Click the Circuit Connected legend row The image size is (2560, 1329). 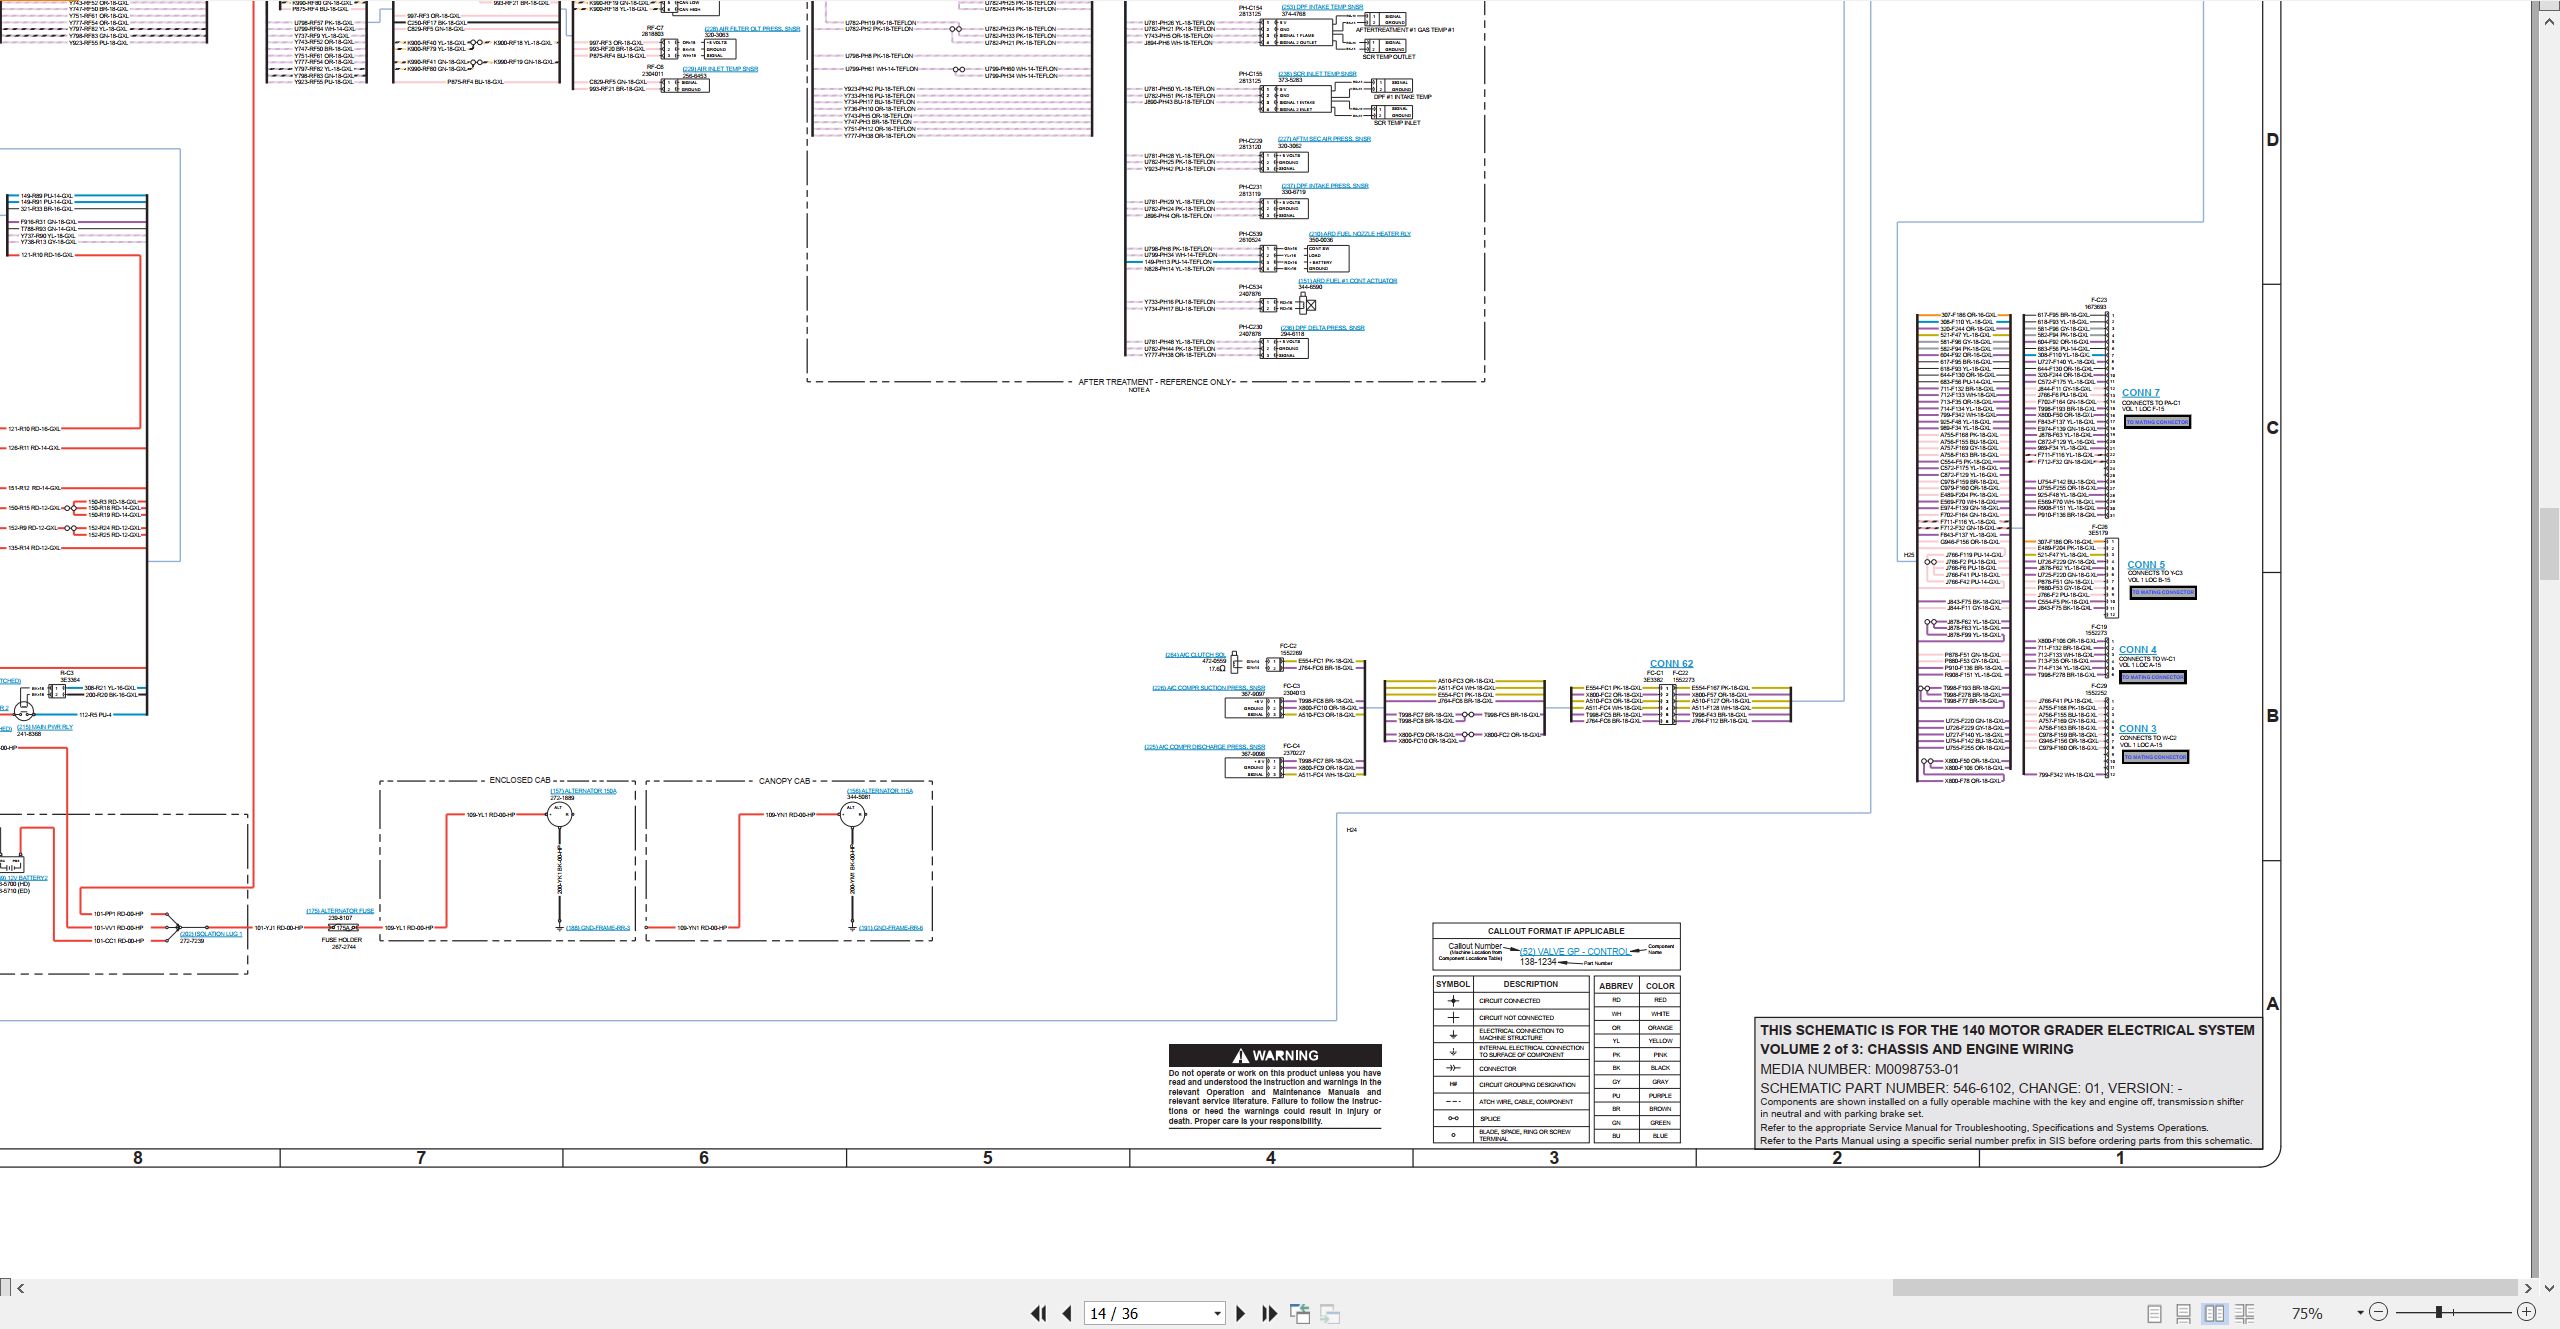click(x=1510, y=1001)
